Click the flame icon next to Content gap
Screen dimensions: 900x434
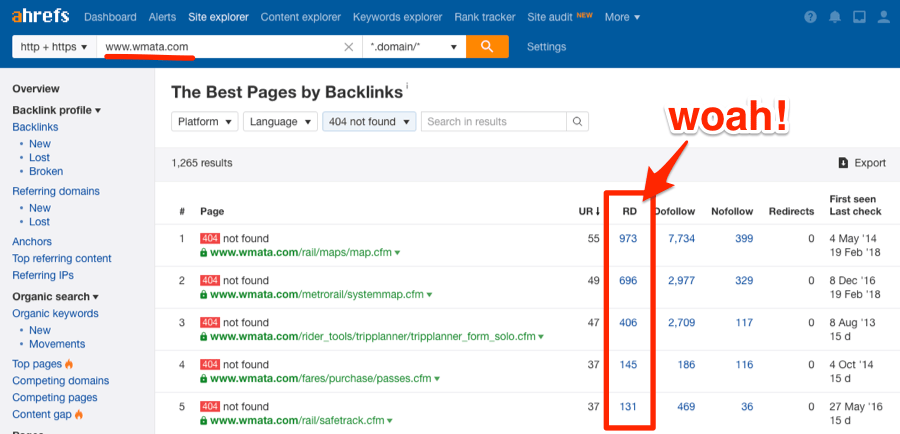point(79,414)
